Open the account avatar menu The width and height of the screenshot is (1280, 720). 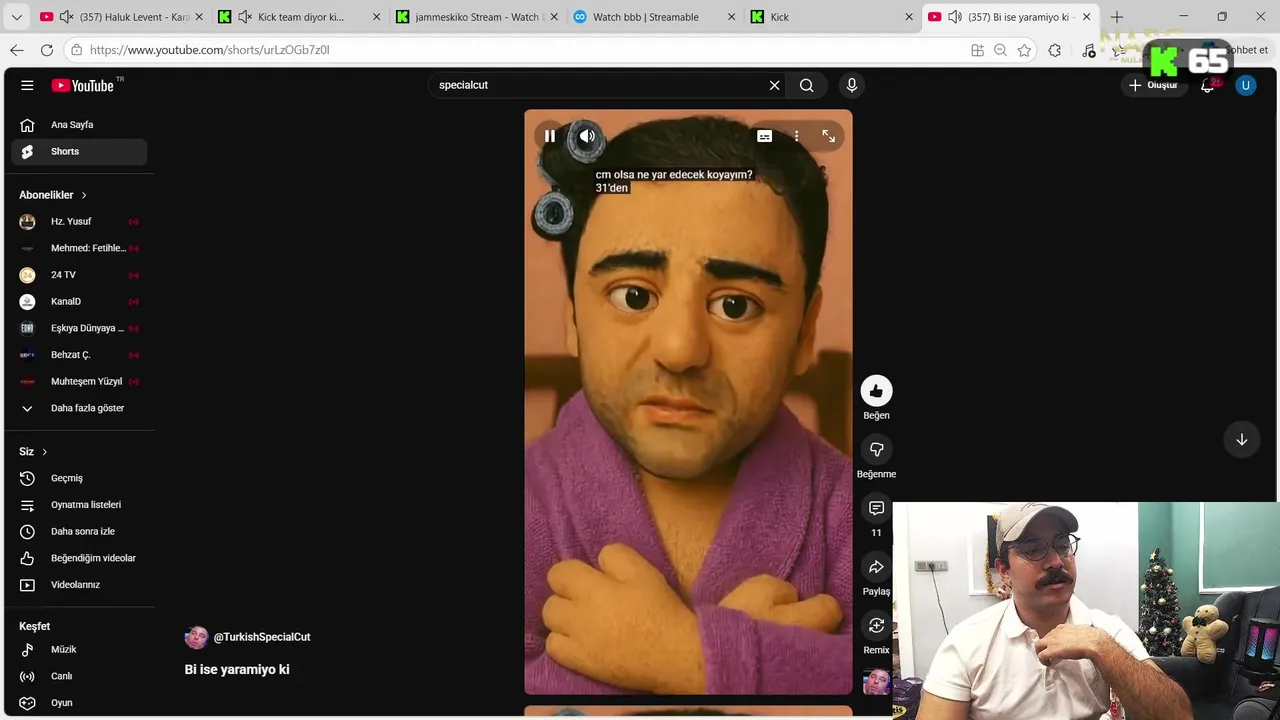point(1245,85)
